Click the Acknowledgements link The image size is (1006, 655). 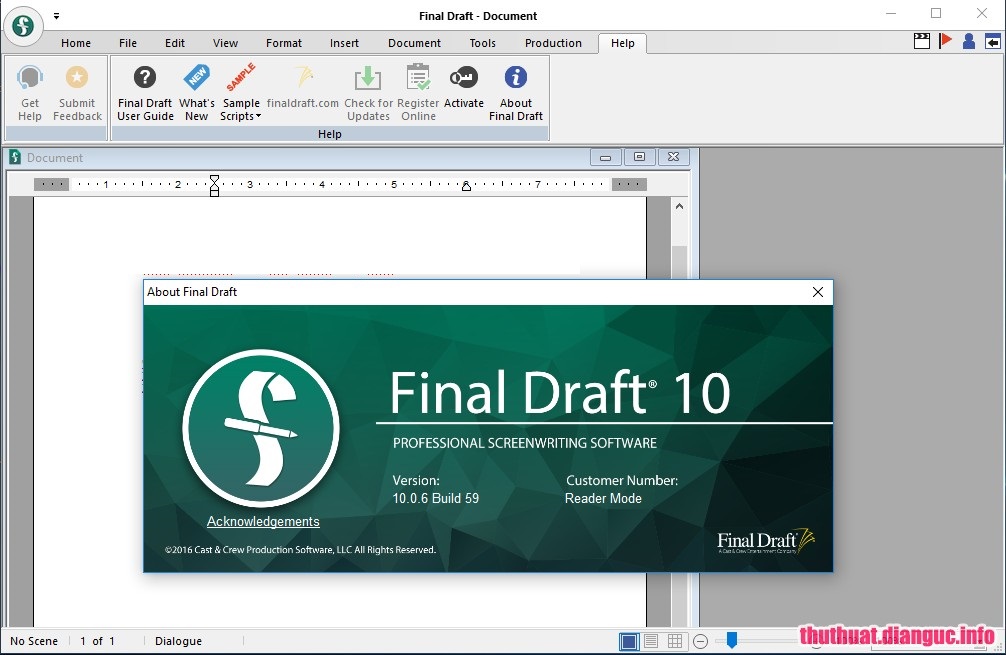point(263,521)
